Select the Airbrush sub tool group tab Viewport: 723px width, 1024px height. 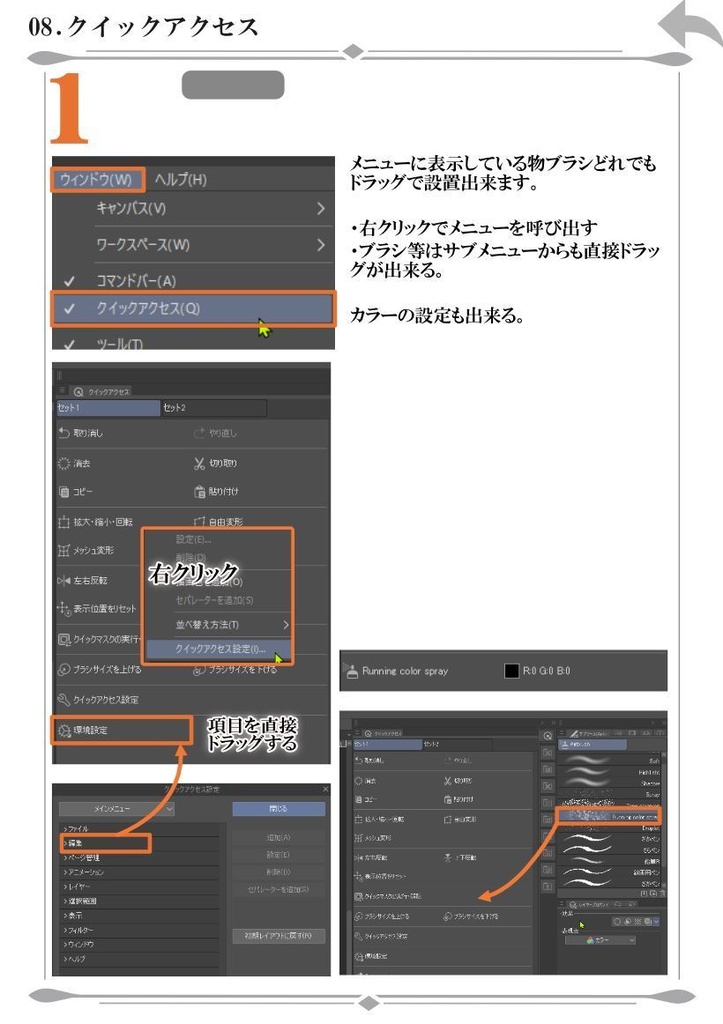593,744
